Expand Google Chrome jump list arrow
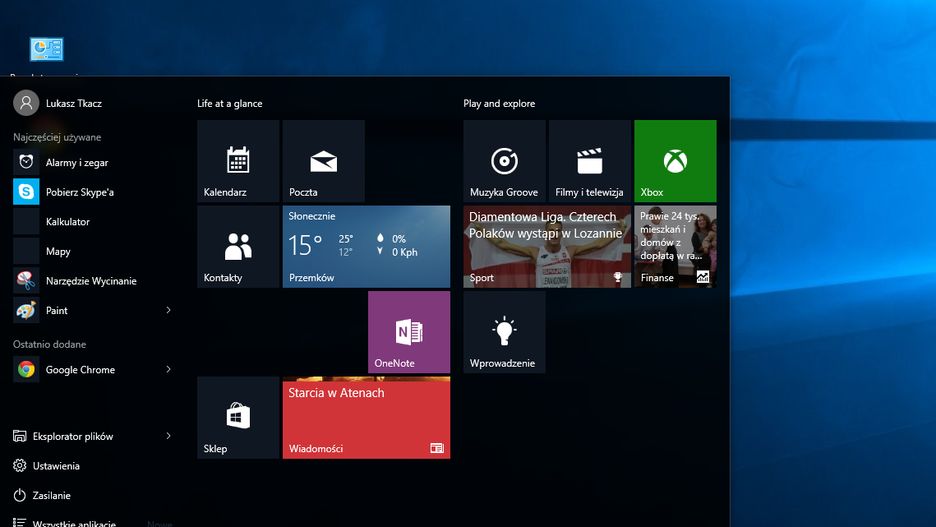The width and height of the screenshot is (936, 527). click(x=168, y=370)
